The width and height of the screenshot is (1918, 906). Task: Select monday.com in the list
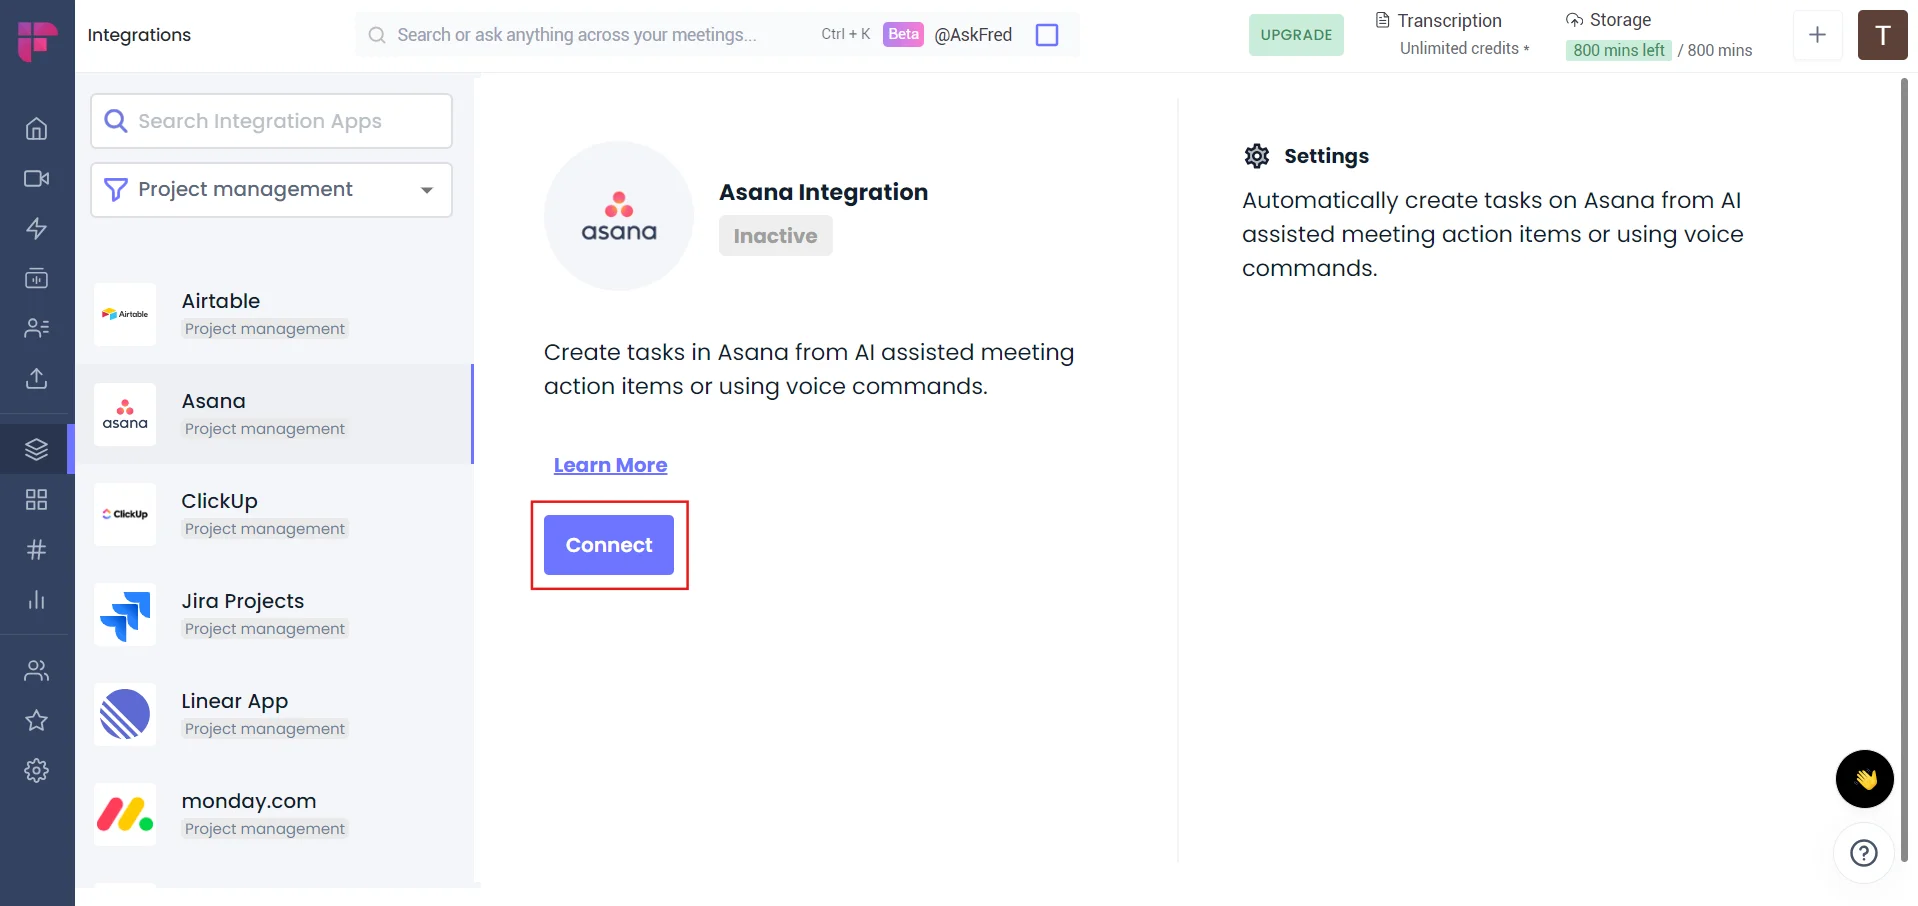tap(274, 814)
